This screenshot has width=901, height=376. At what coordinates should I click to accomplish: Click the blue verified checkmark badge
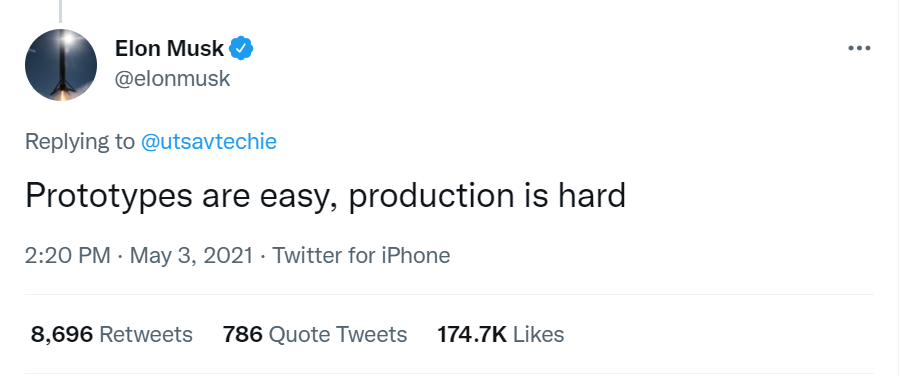[x=241, y=48]
